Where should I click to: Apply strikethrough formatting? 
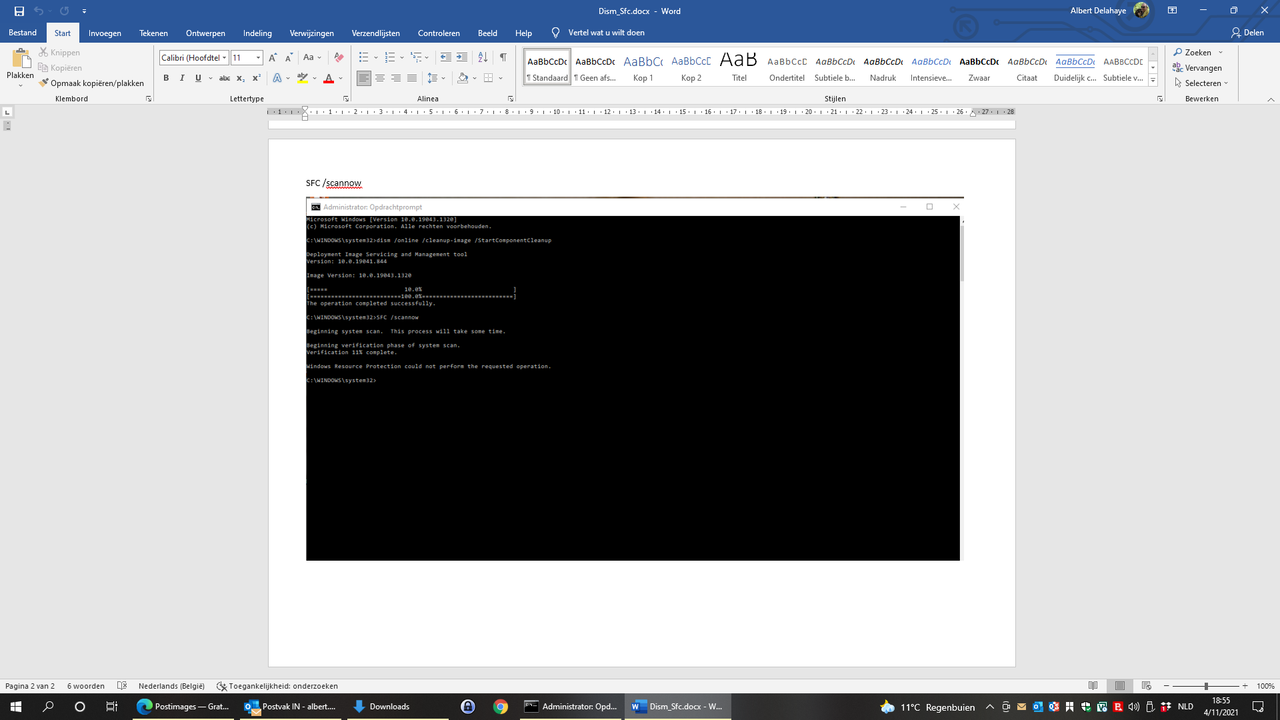tap(223, 78)
